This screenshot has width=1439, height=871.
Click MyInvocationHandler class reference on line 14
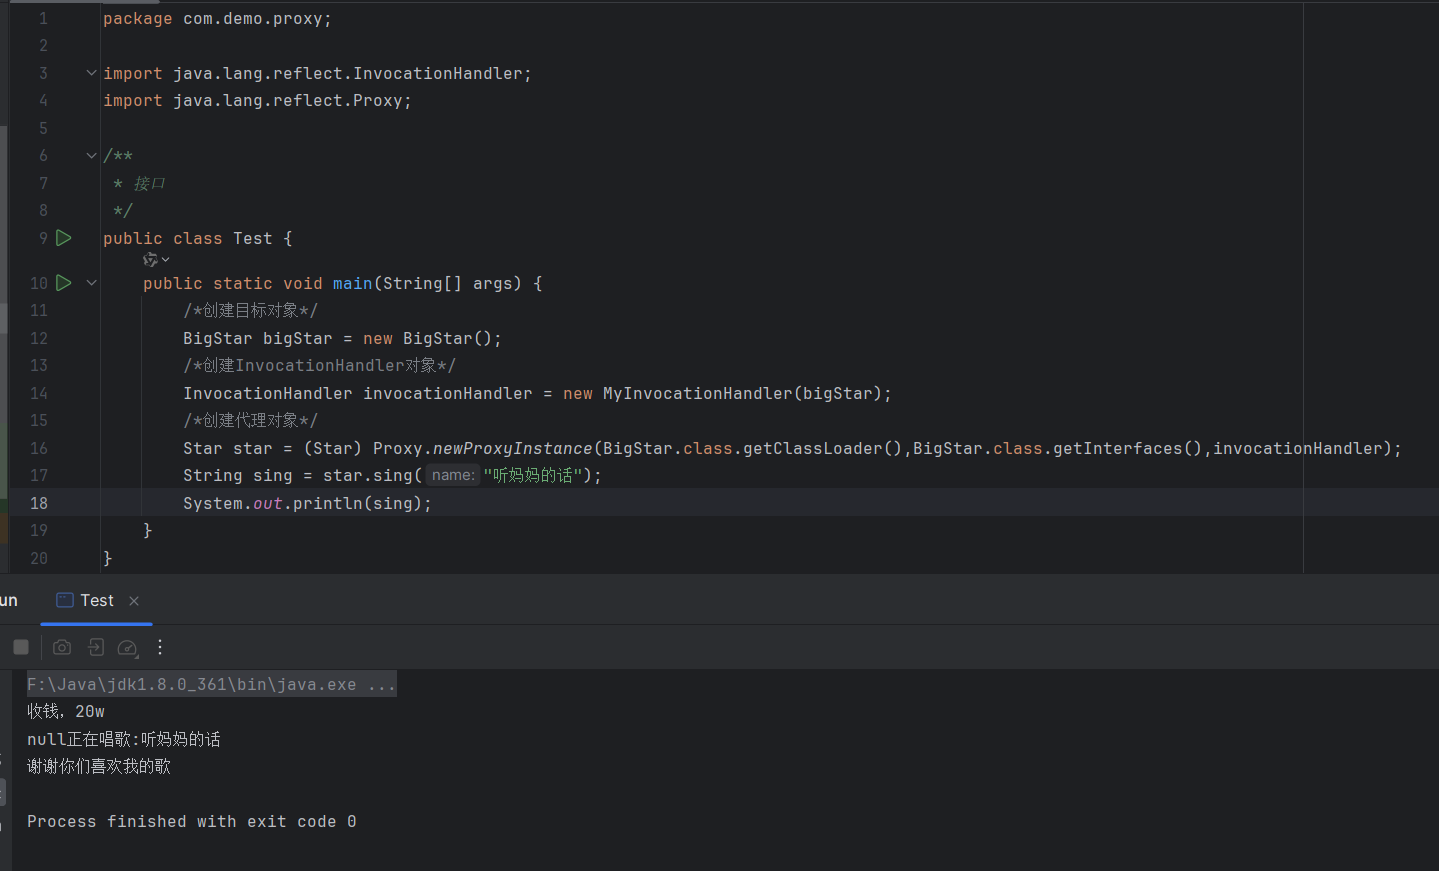697,393
